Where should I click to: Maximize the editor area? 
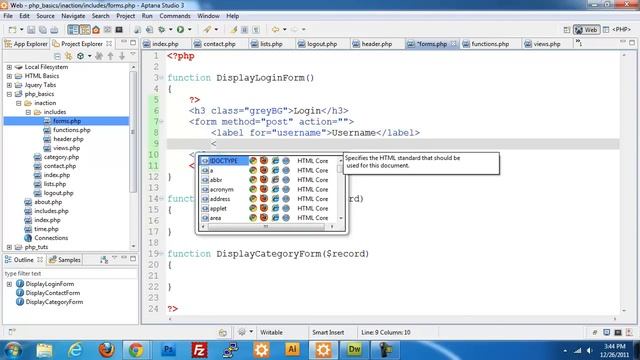pyautogui.click(x=632, y=42)
